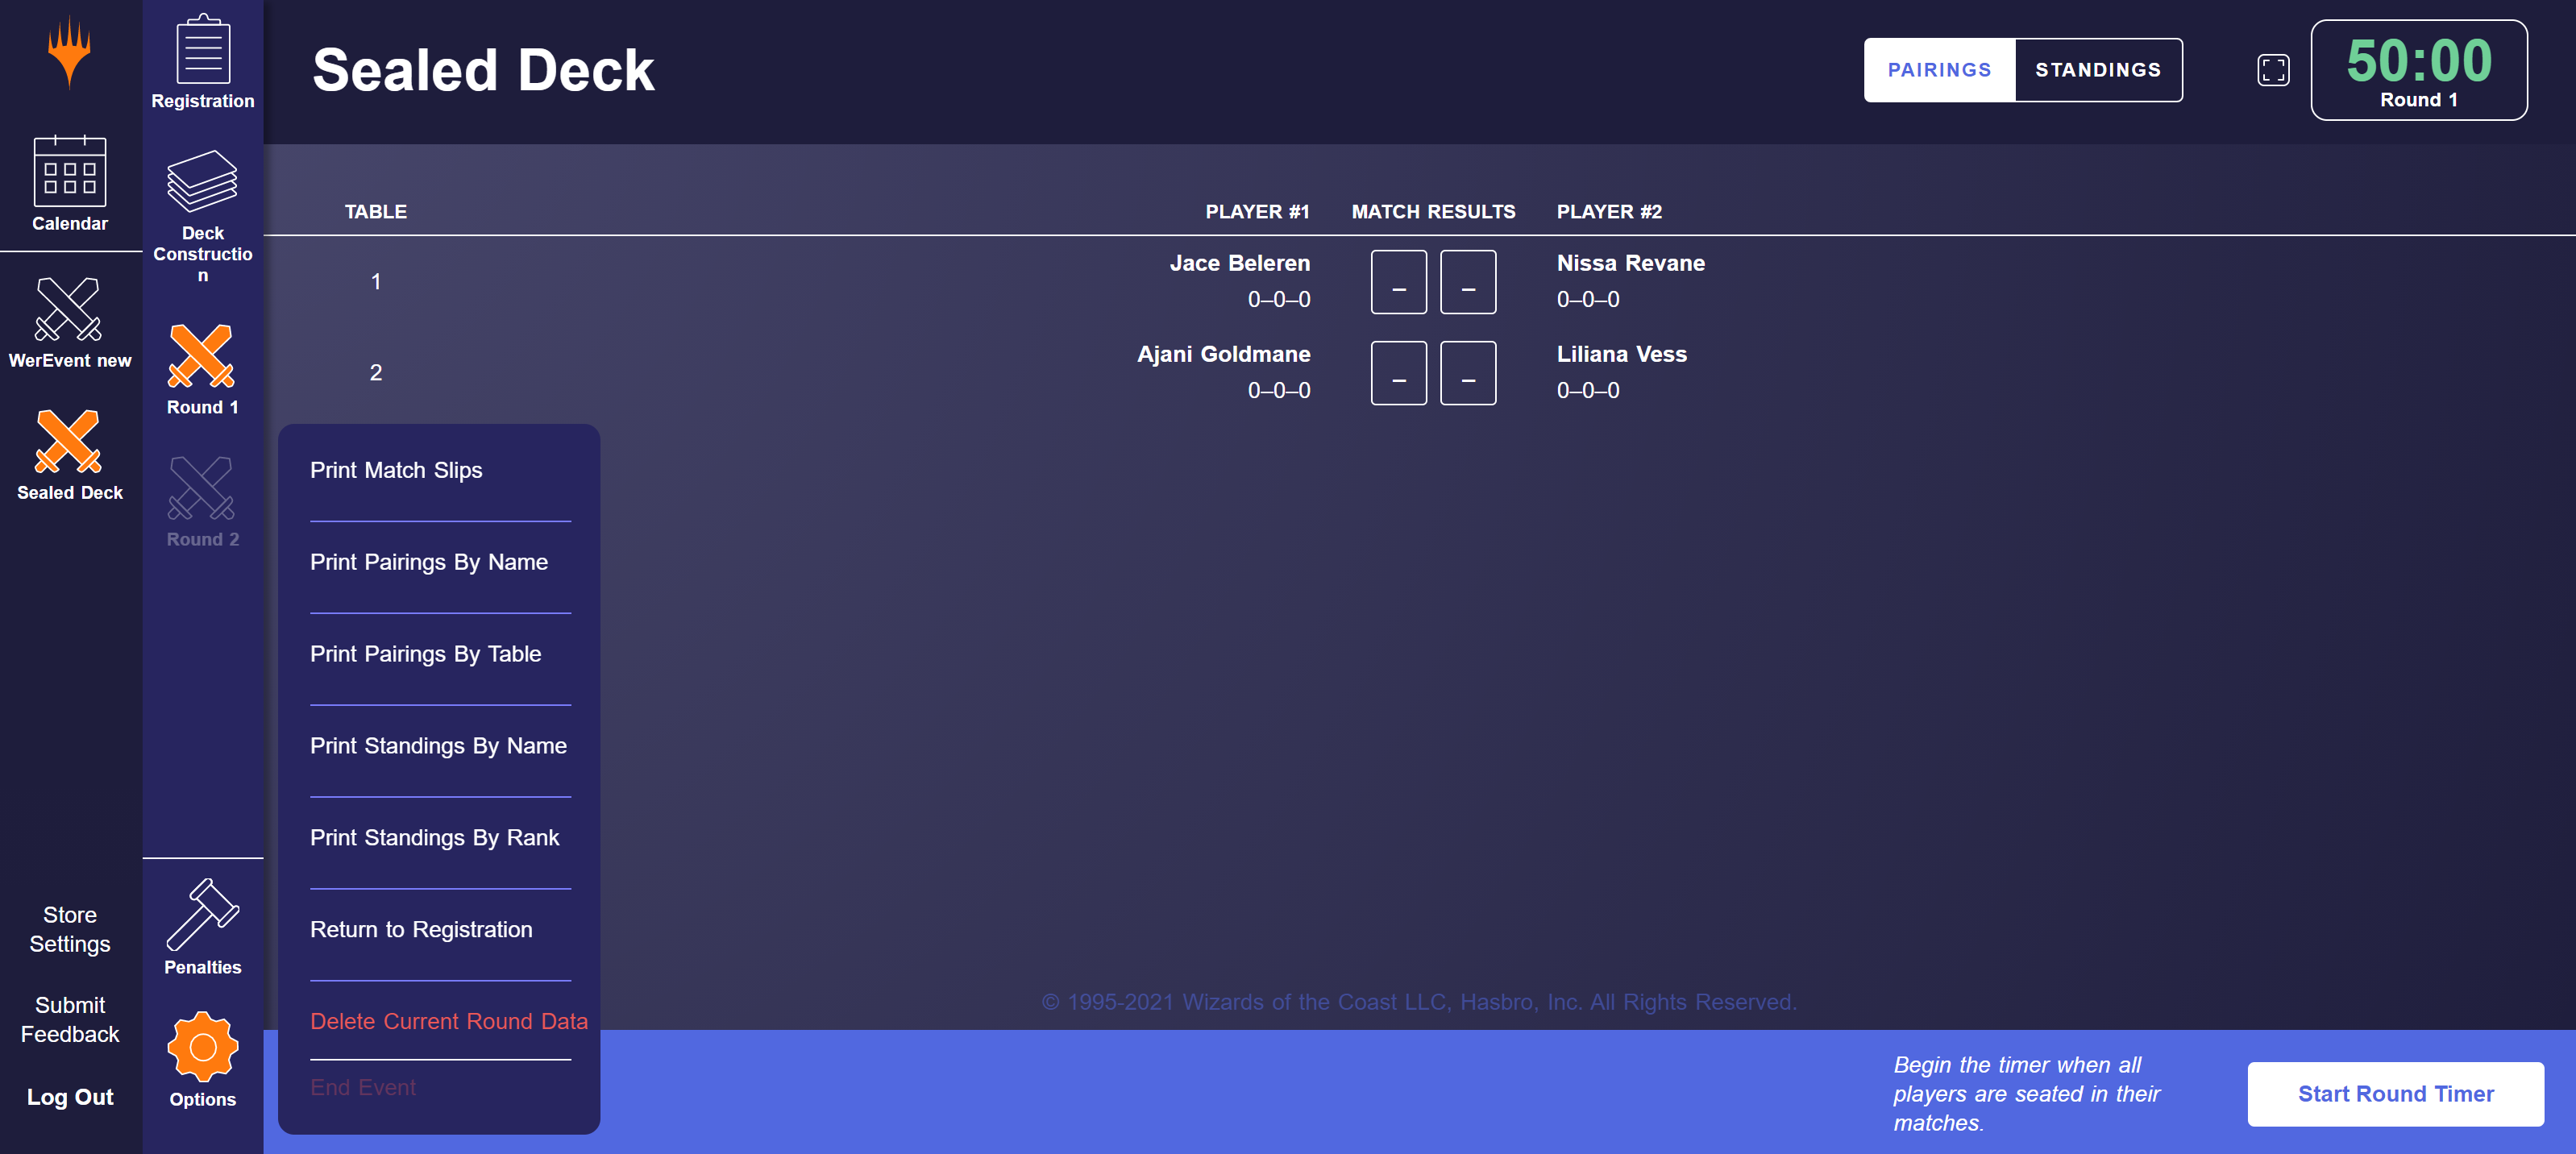
Task: Choose Print Pairings By Table
Action: pos(425,654)
